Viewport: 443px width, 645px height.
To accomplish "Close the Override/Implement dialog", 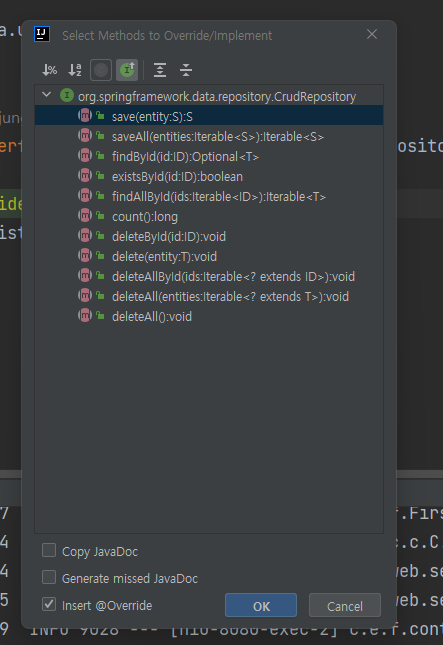I will pos(372,35).
